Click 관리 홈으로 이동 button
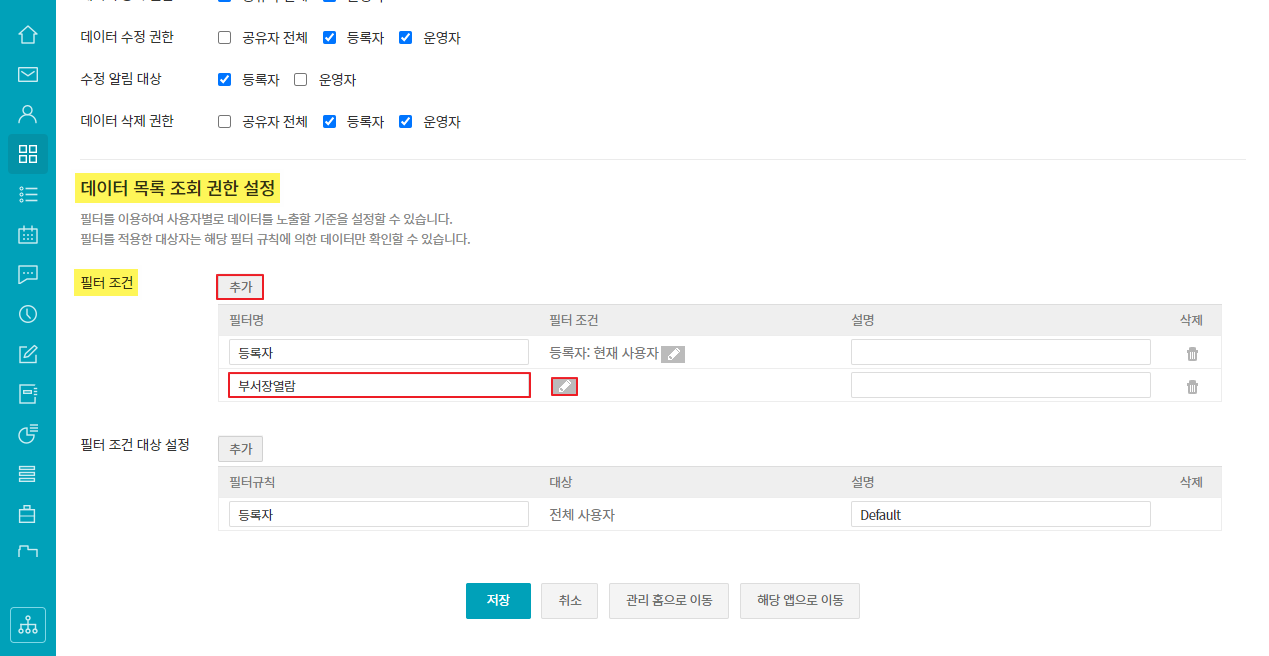This screenshot has width=1269, height=656. [668, 601]
